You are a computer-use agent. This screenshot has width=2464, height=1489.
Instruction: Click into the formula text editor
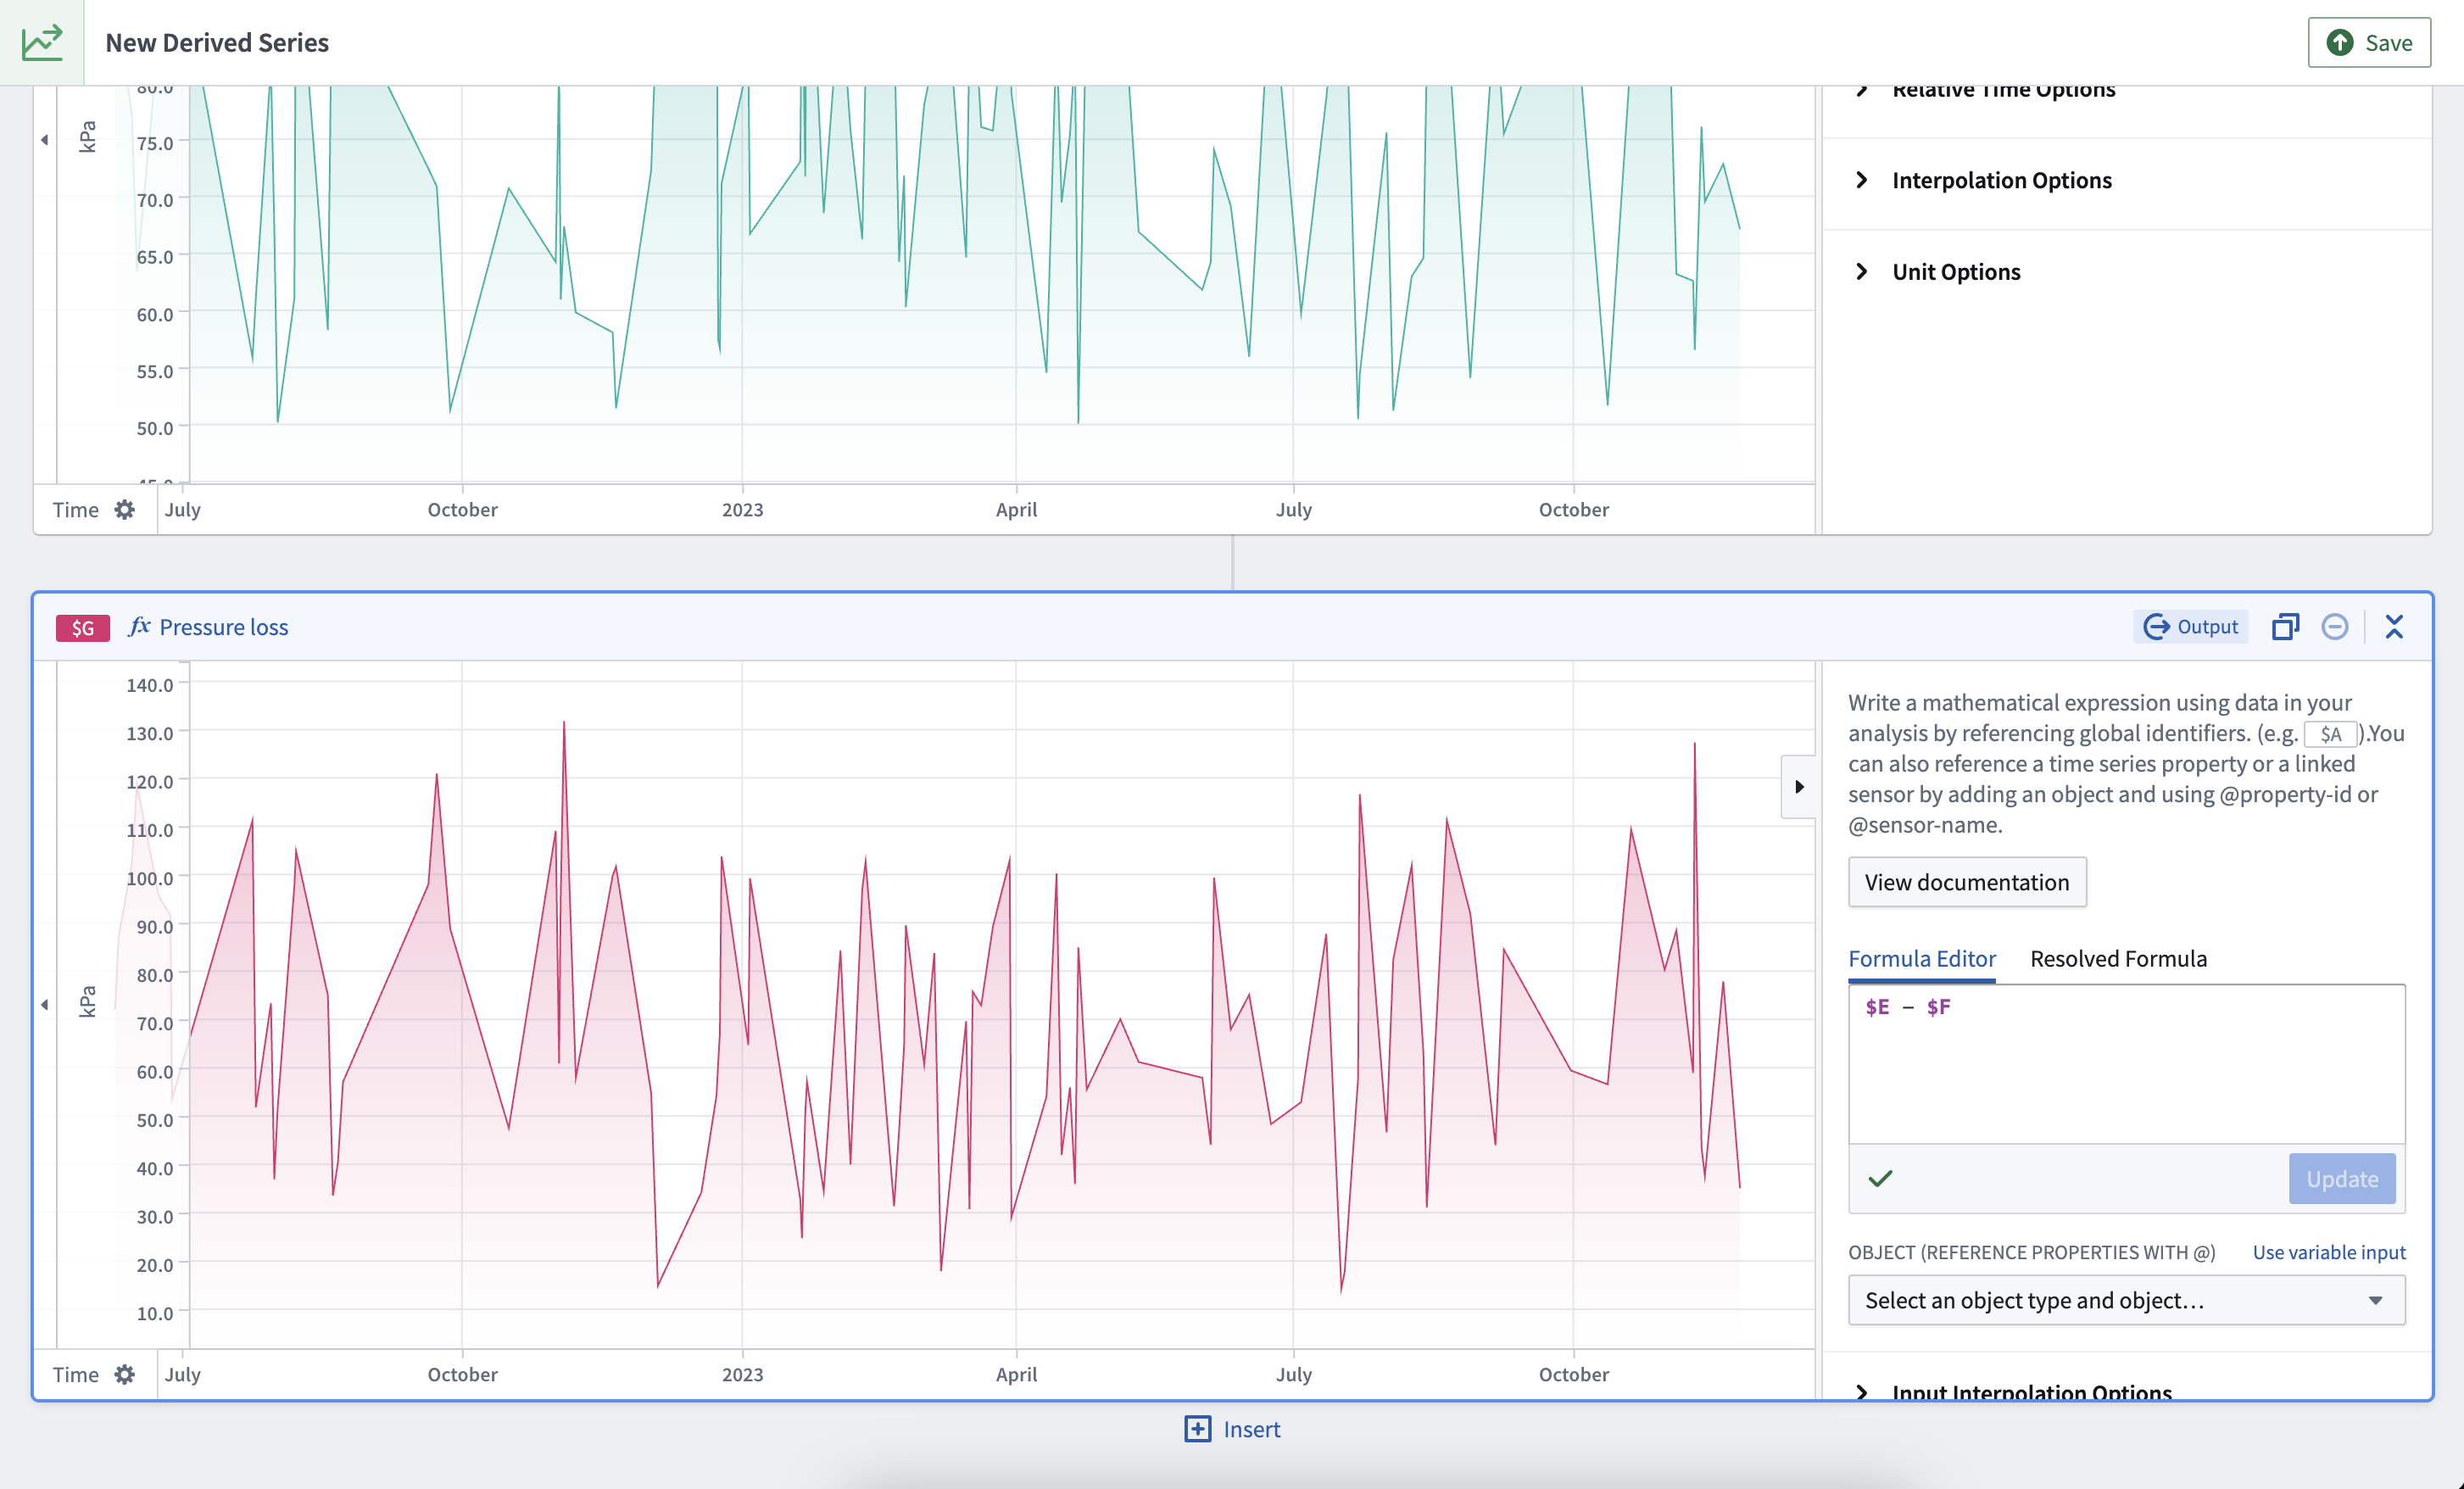2126,1064
